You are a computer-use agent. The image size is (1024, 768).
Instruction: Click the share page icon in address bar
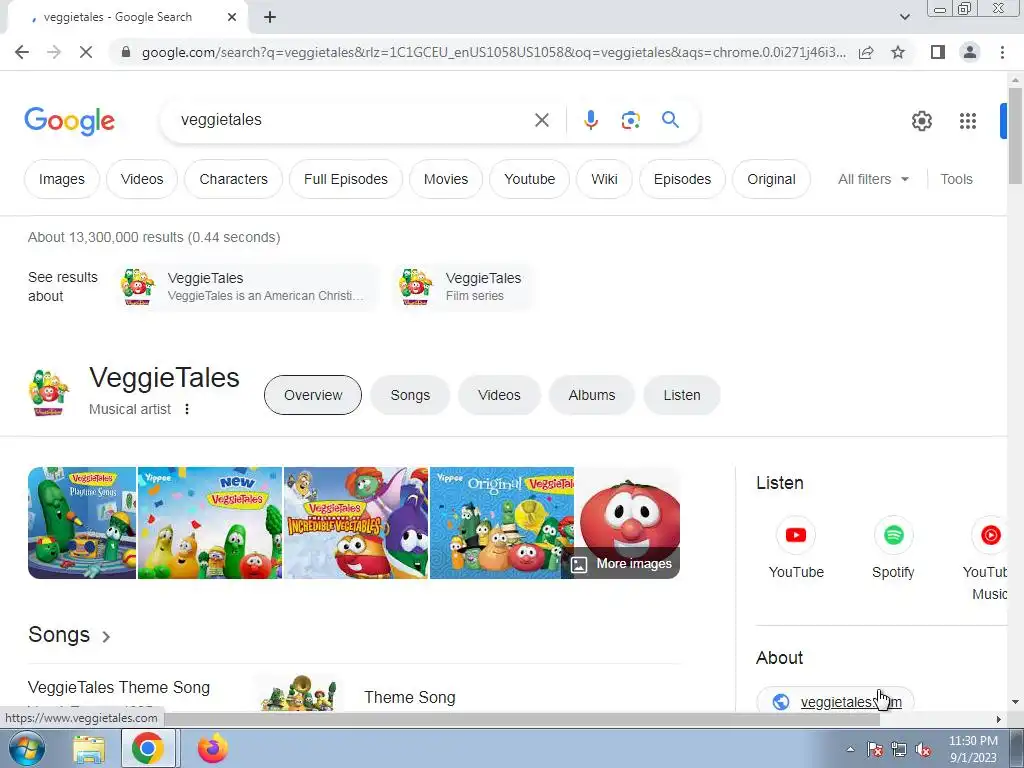866,52
